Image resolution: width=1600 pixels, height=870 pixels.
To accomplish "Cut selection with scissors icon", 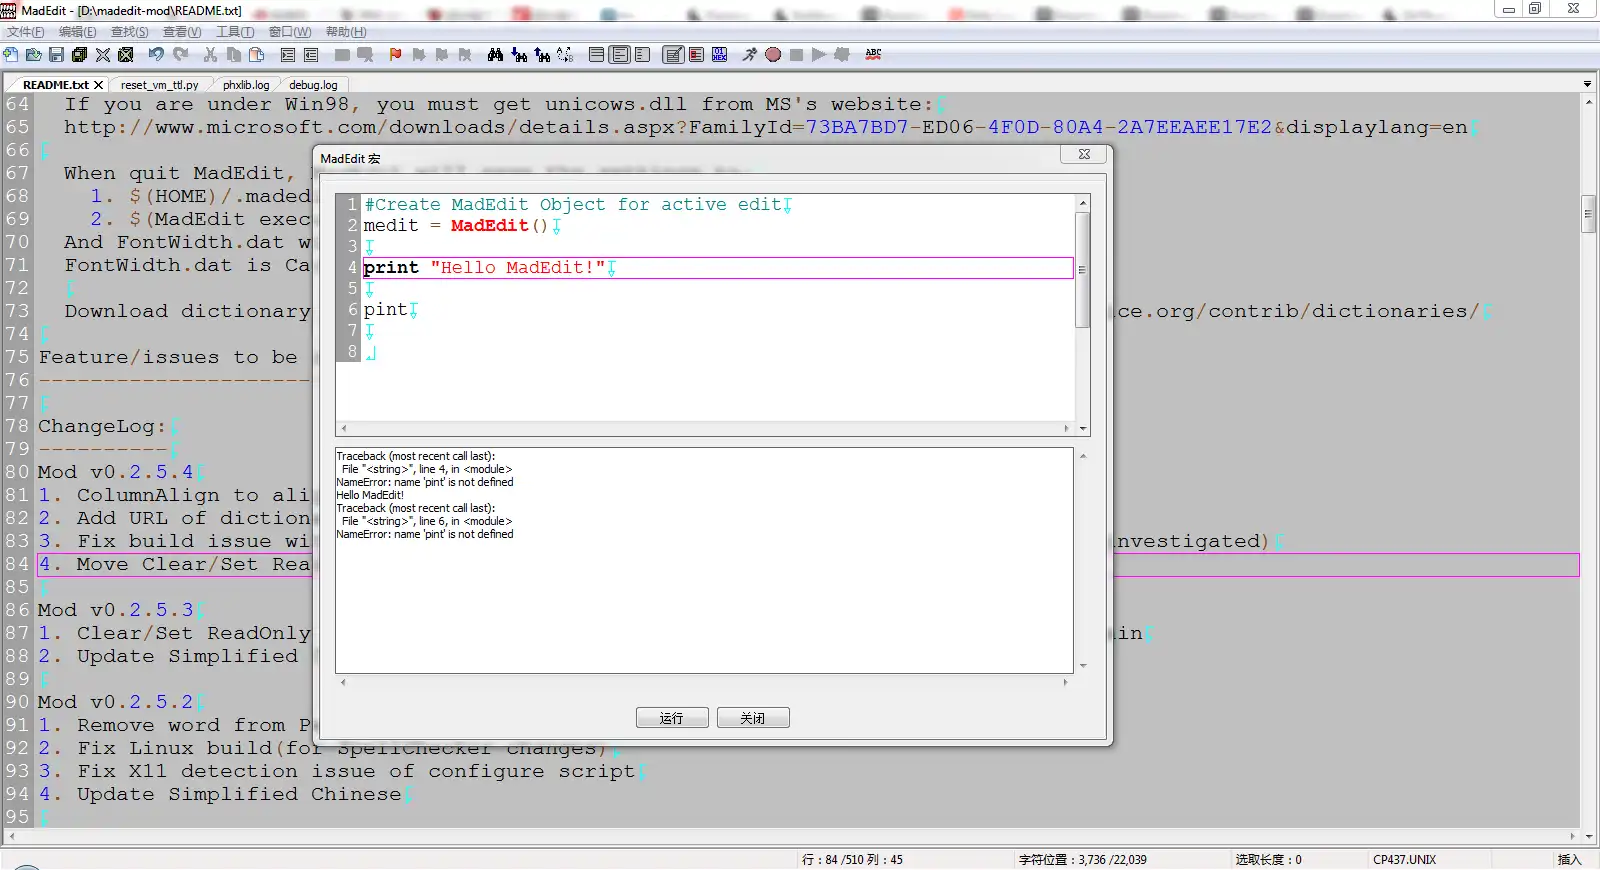I will pyautogui.click(x=210, y=55).
